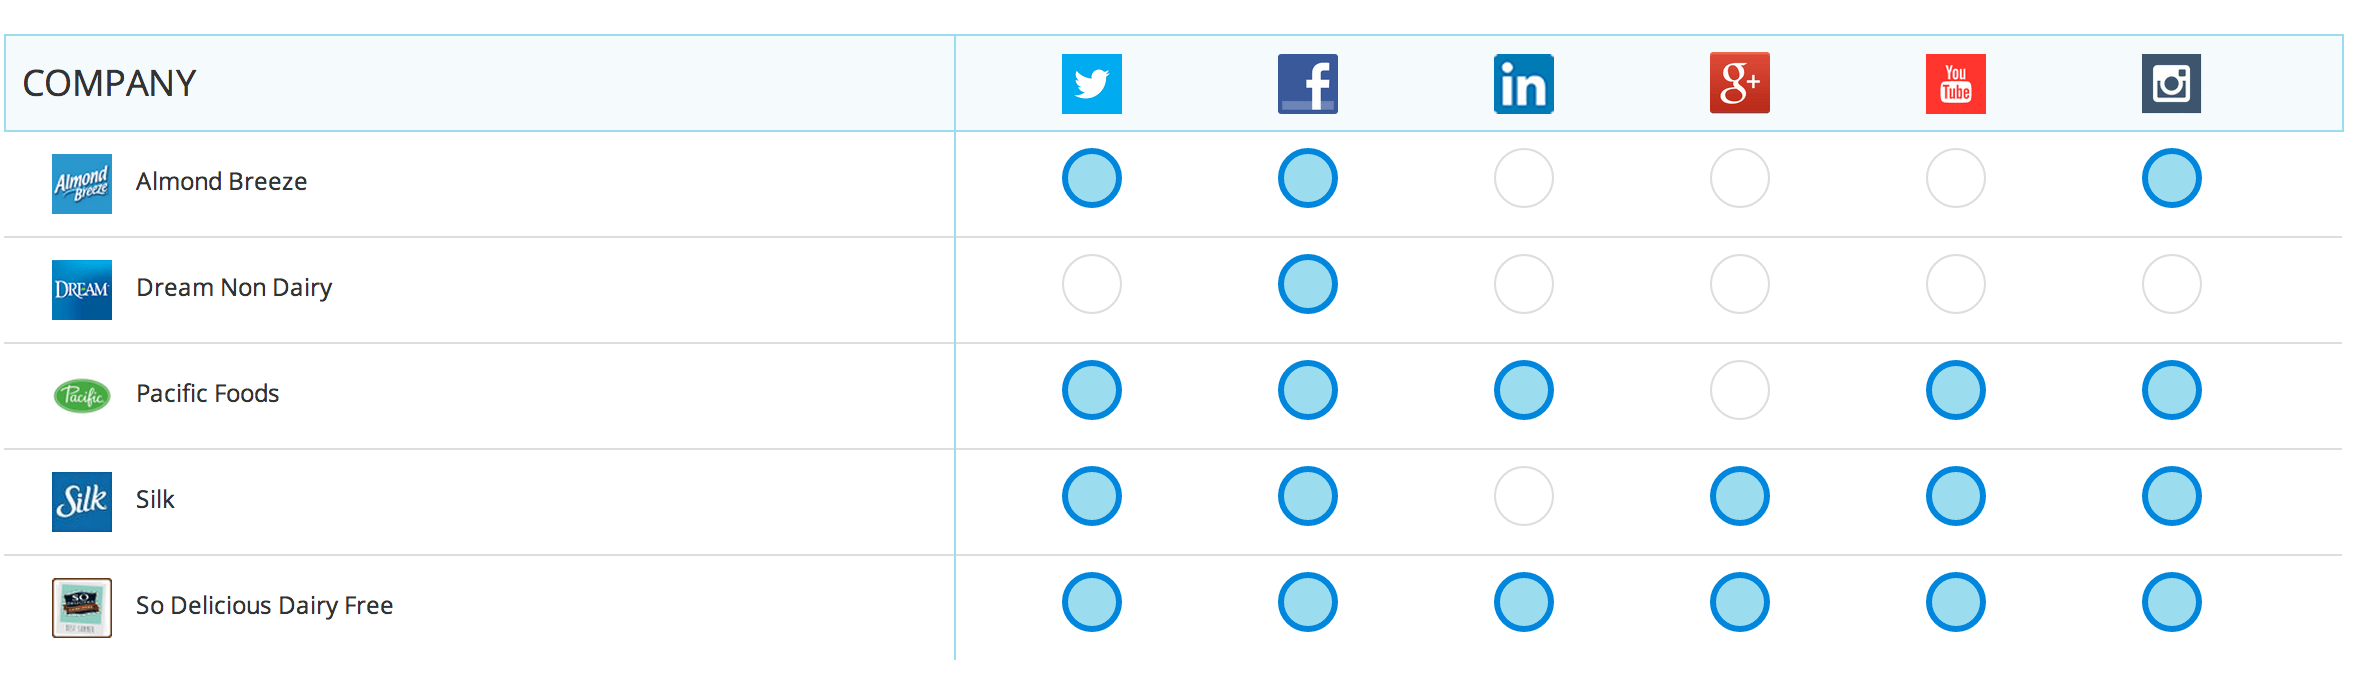Click the Instagram column icon

pos(2171,83)
